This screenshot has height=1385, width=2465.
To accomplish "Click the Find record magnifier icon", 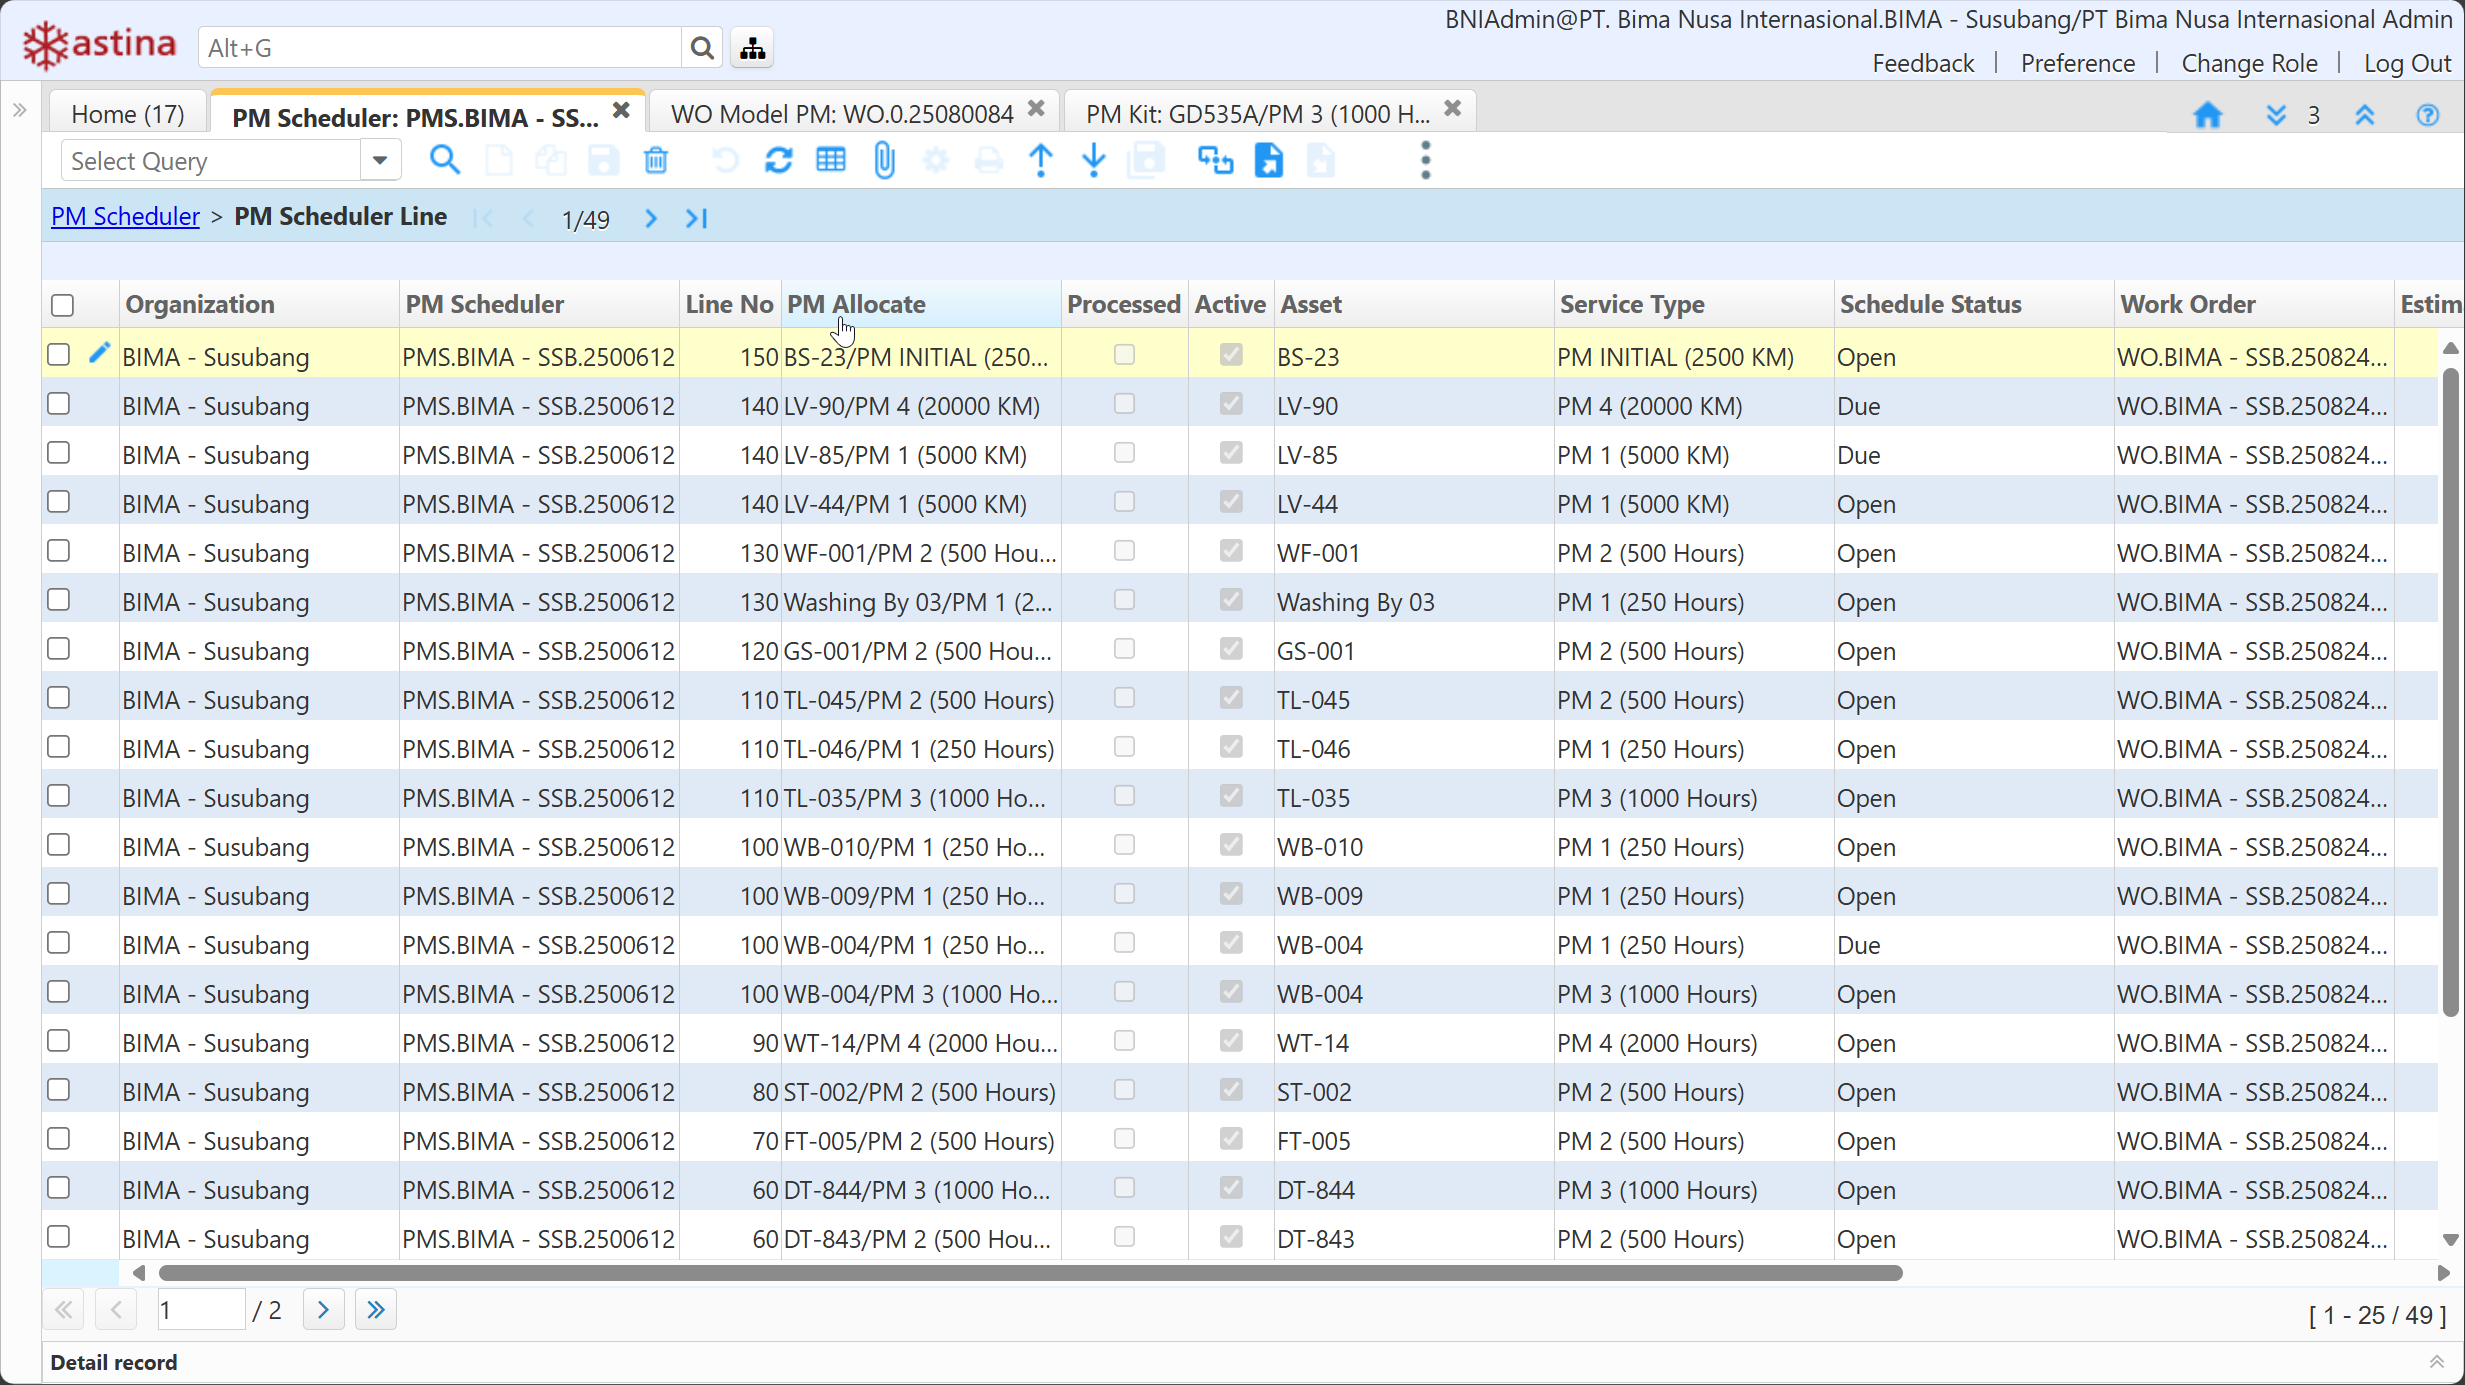I will 445,161.
